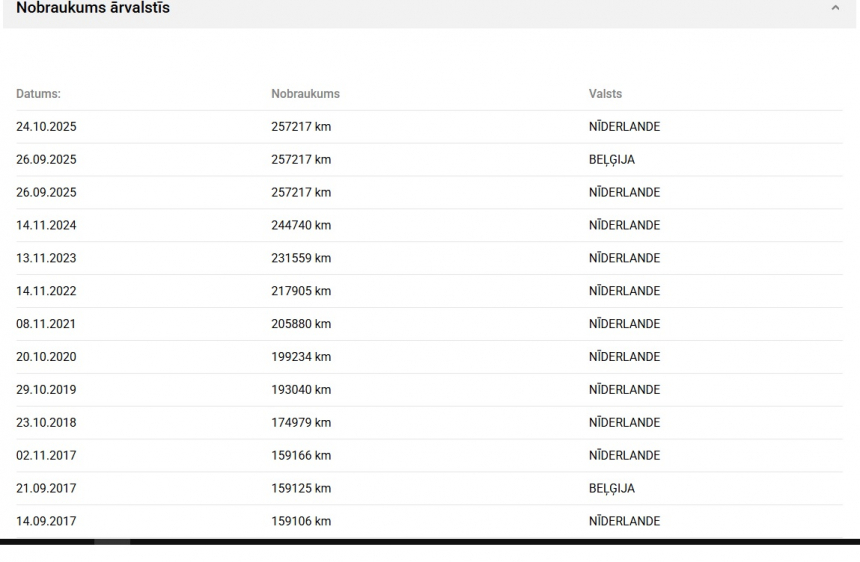Select the 14.11.2024 date entry
The height and width of the screenshot is (562, 860).
pyautogui.click(x=46, y=226)
